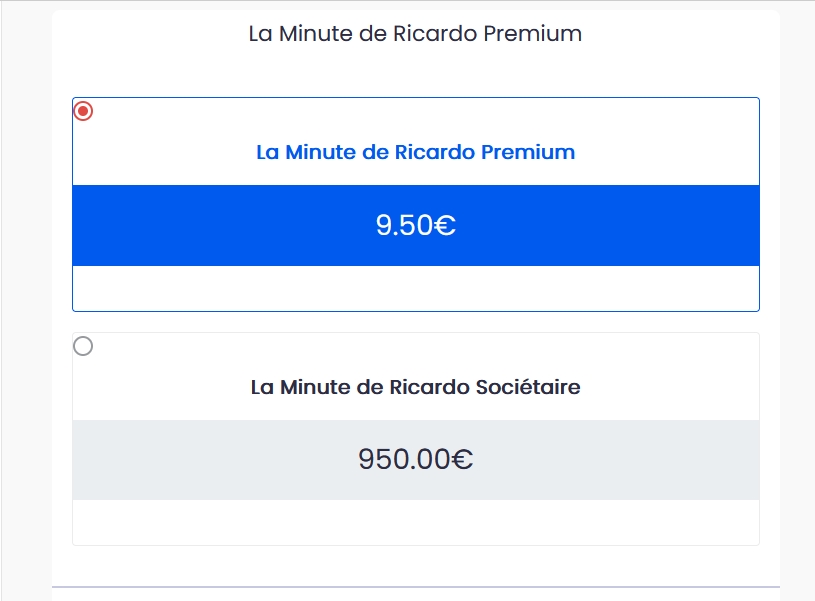815x601 pixels.
Task: Click the empty area below the 950.00€ banner
Action: [x=415, y=518]
